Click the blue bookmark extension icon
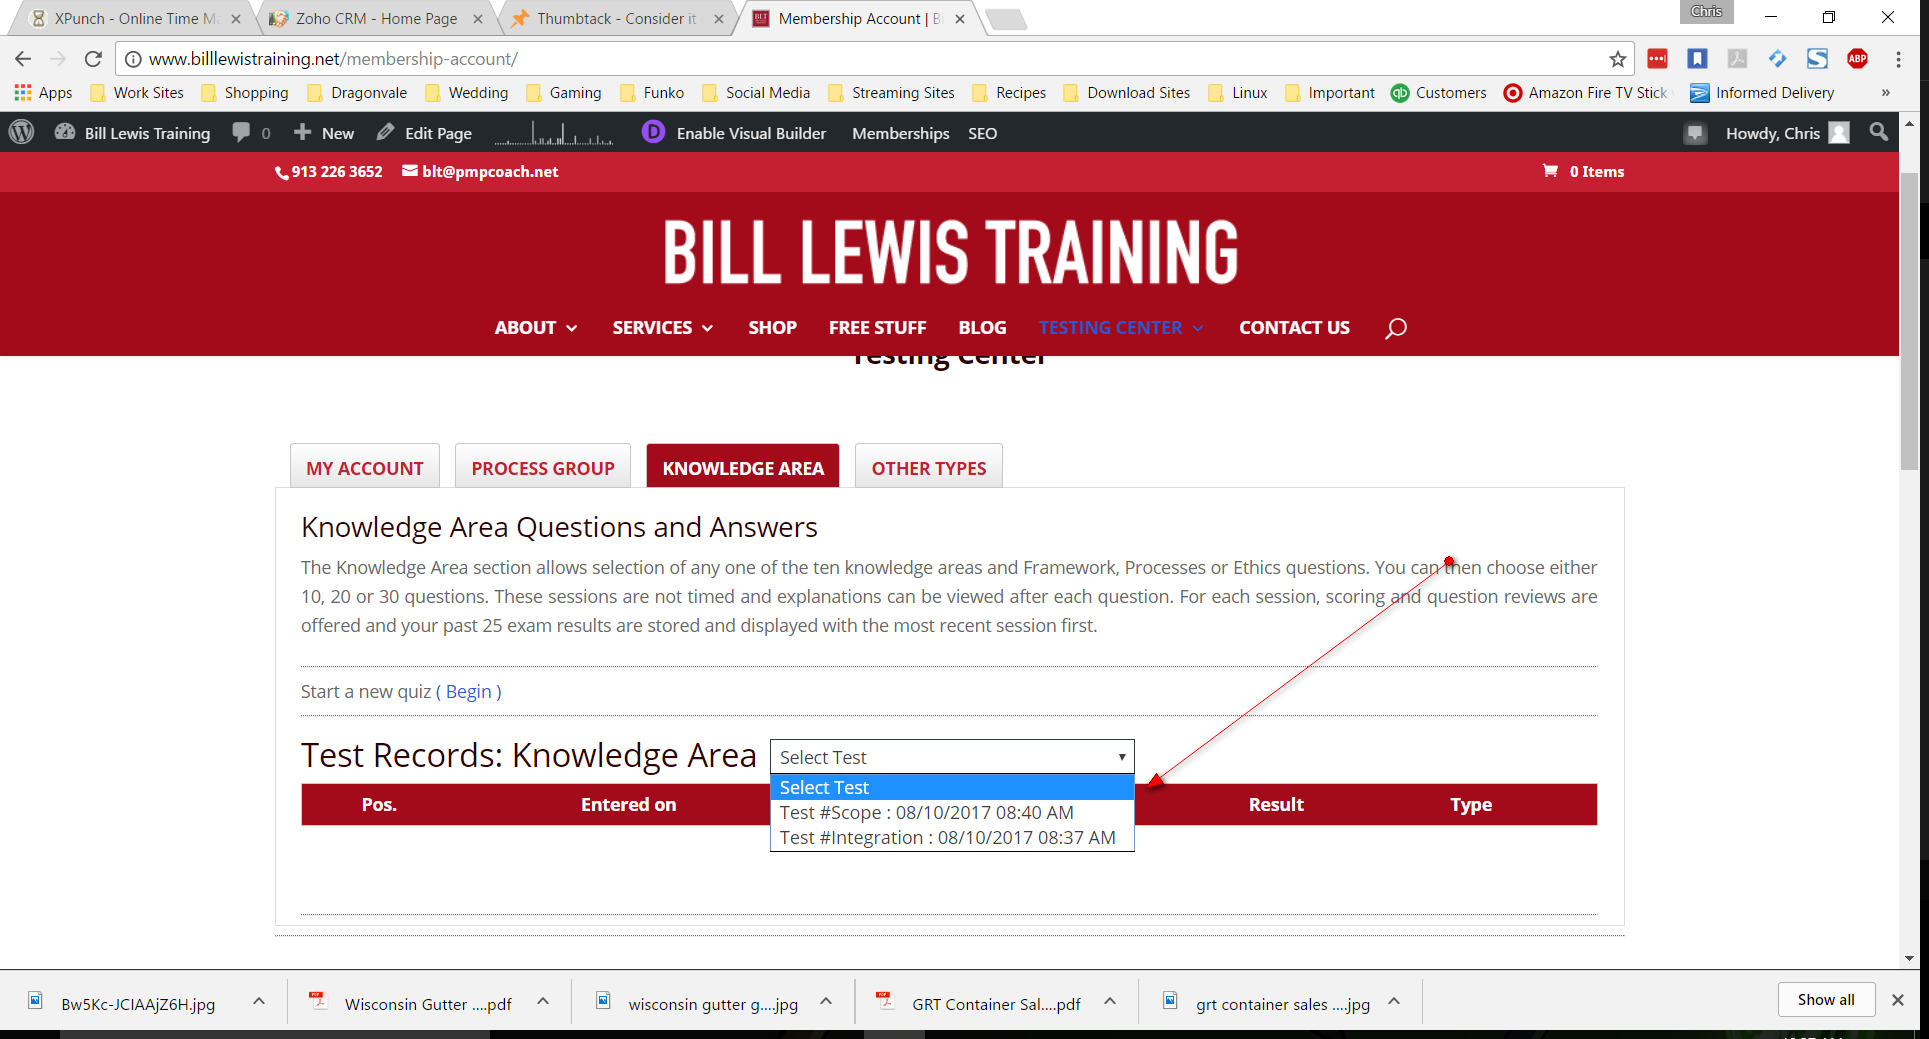 click(1697, 59)
